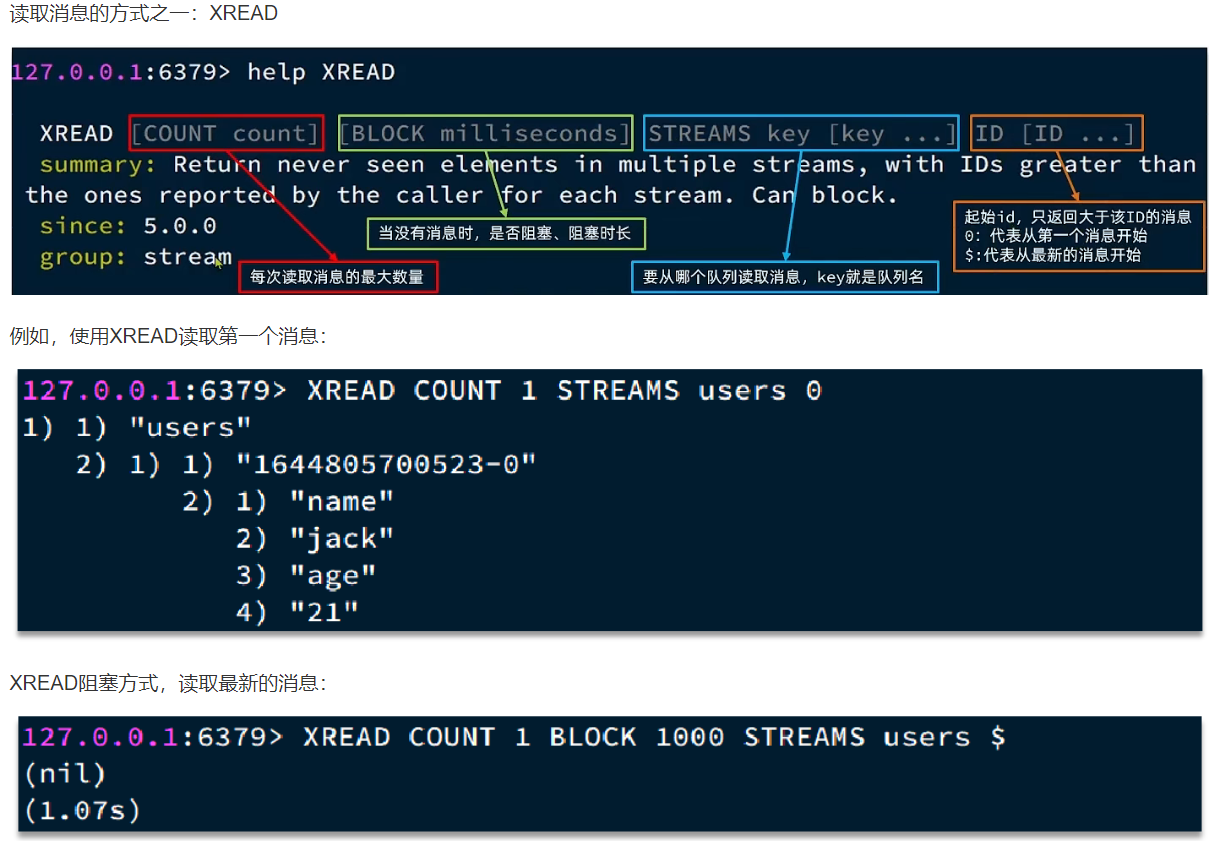
Task: Click the mouse cursor icon next to stream
Action: point(219,263)
